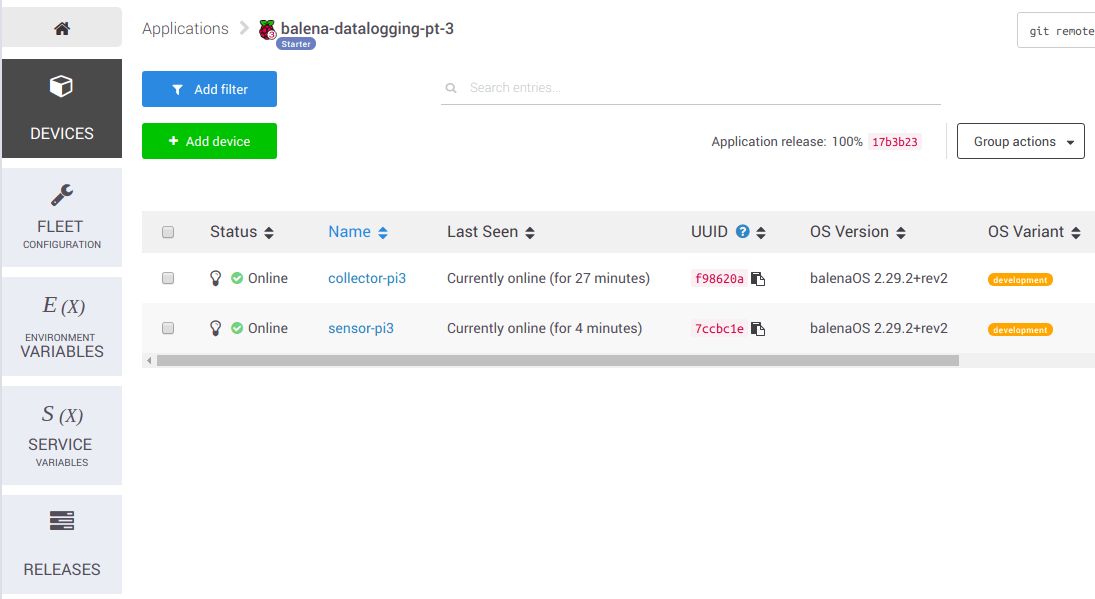Check the sensor-pi3 row checkbox
Screen dimensions: 1095x599
(168, 328)
